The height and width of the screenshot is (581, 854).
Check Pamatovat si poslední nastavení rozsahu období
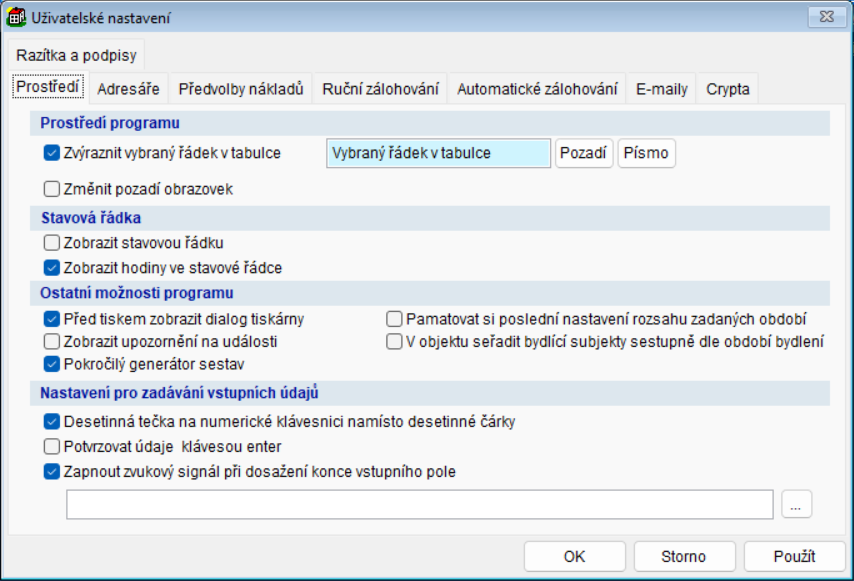pos(394,320)
